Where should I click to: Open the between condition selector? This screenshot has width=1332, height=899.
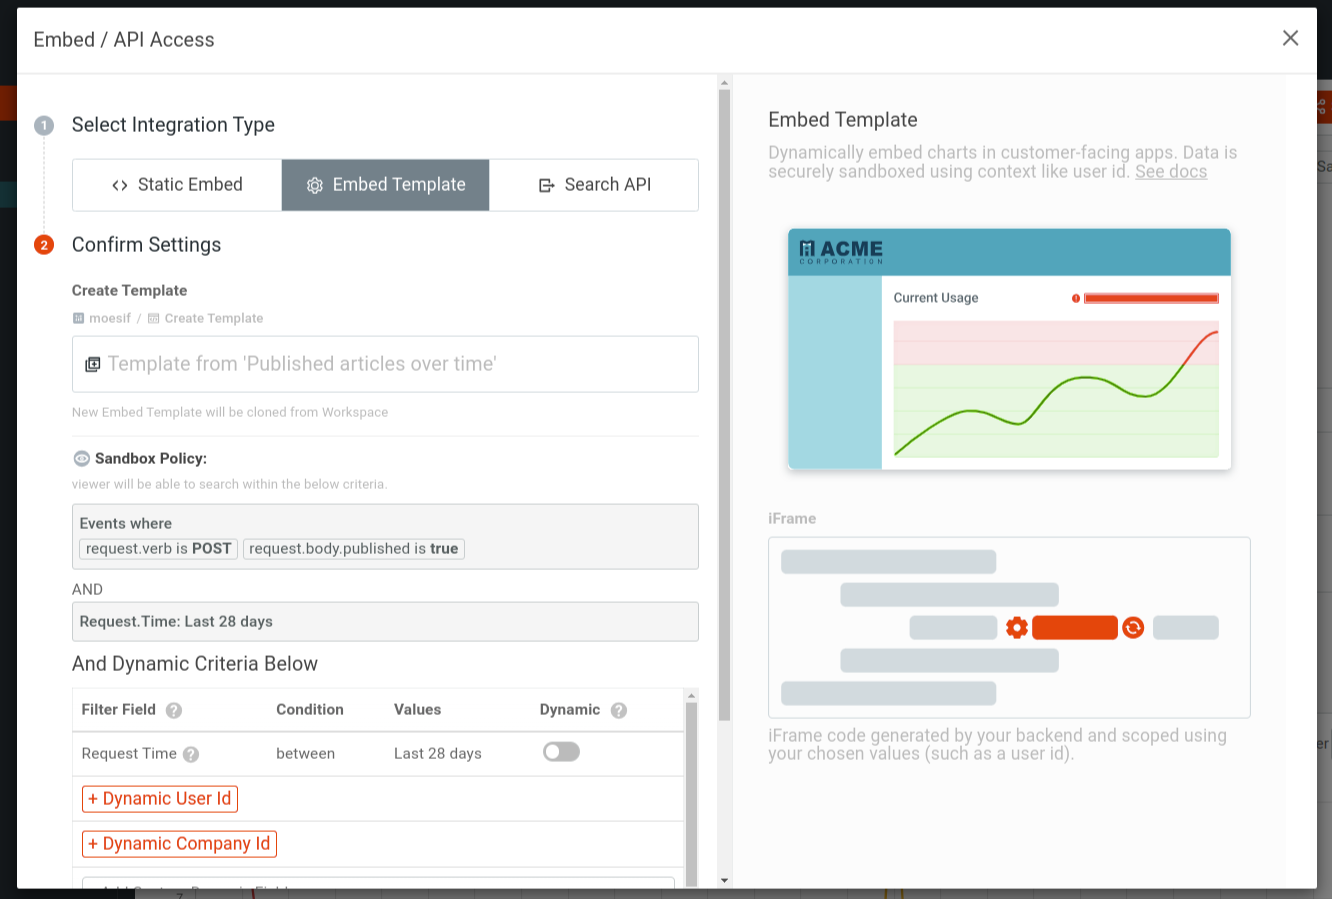coord(306,753)
